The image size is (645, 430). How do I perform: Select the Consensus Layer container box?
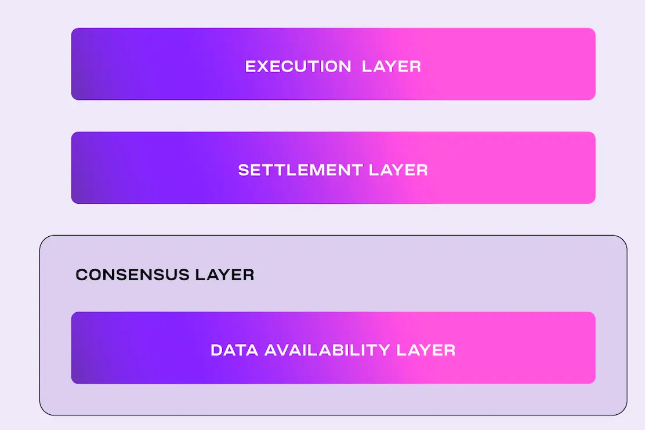(x=333, y=398)
